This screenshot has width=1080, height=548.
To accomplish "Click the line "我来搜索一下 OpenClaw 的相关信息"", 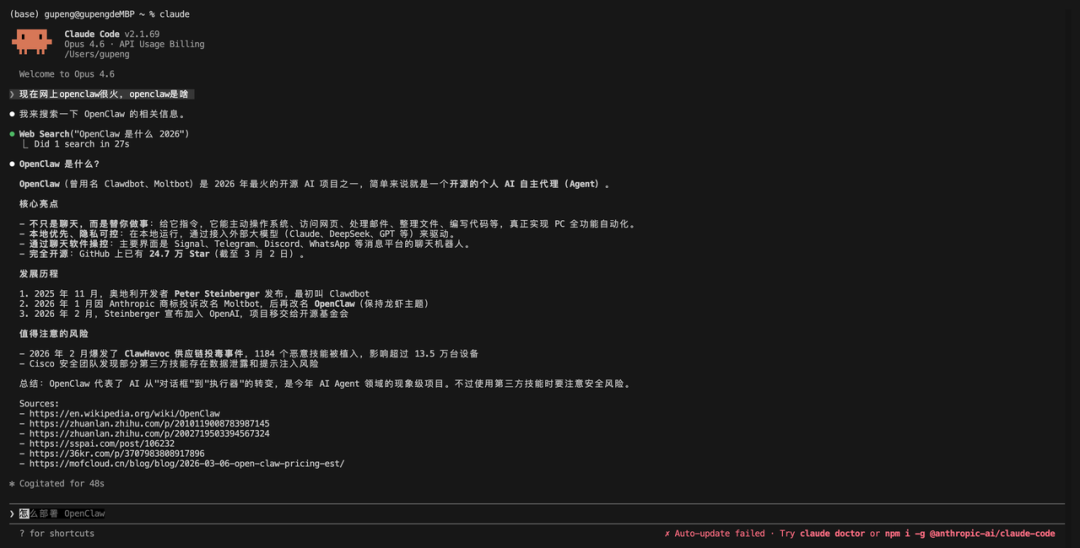I will (x=101, y=114).
